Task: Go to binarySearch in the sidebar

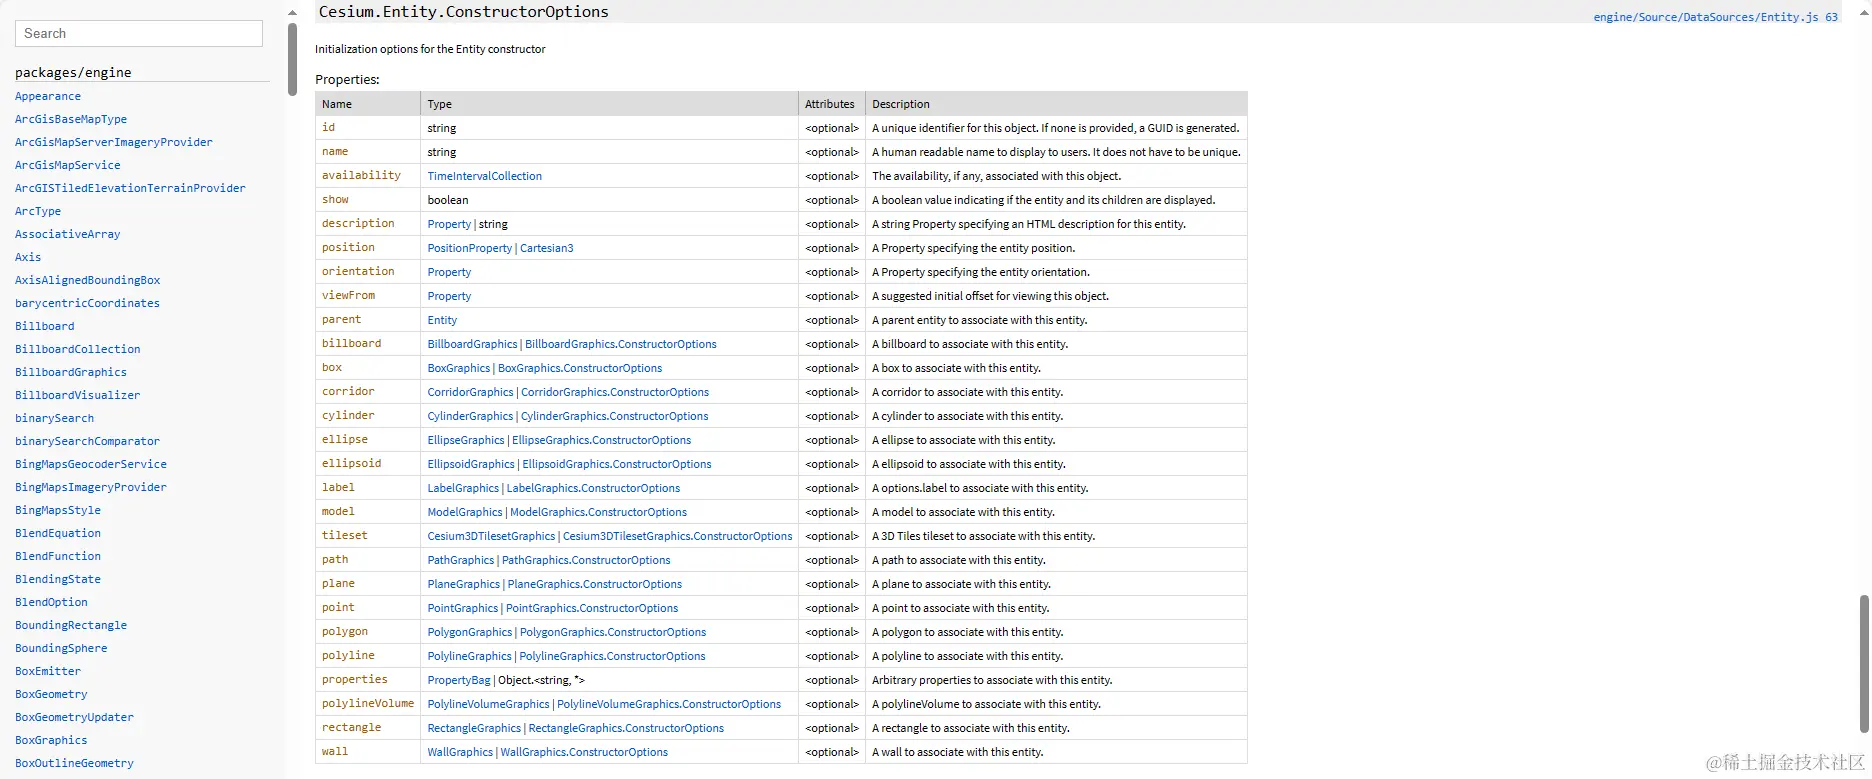Action: coord(55,418)
